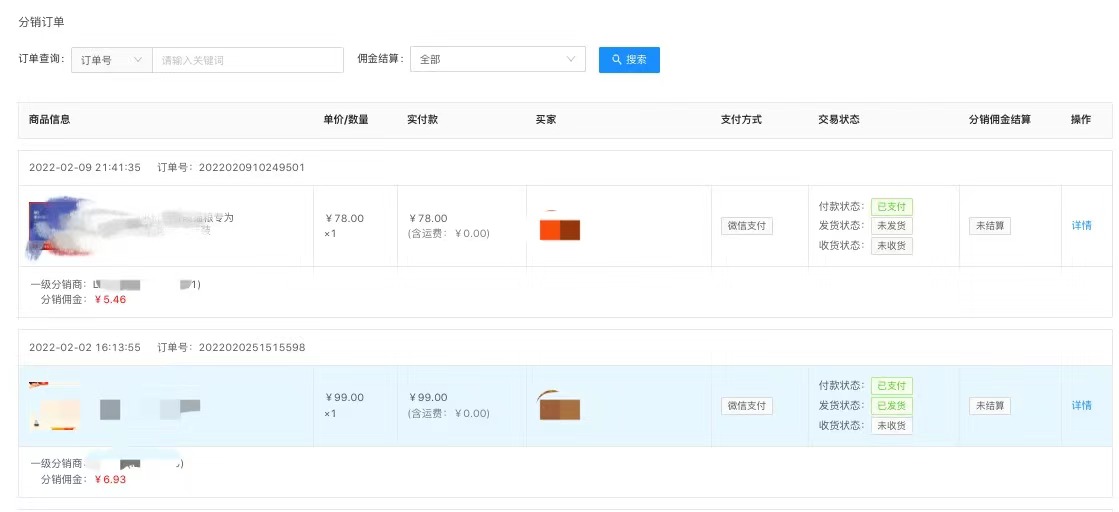Open 详情 for order 2022020910249501
Screen dimensions: 1119x512
1081,226
